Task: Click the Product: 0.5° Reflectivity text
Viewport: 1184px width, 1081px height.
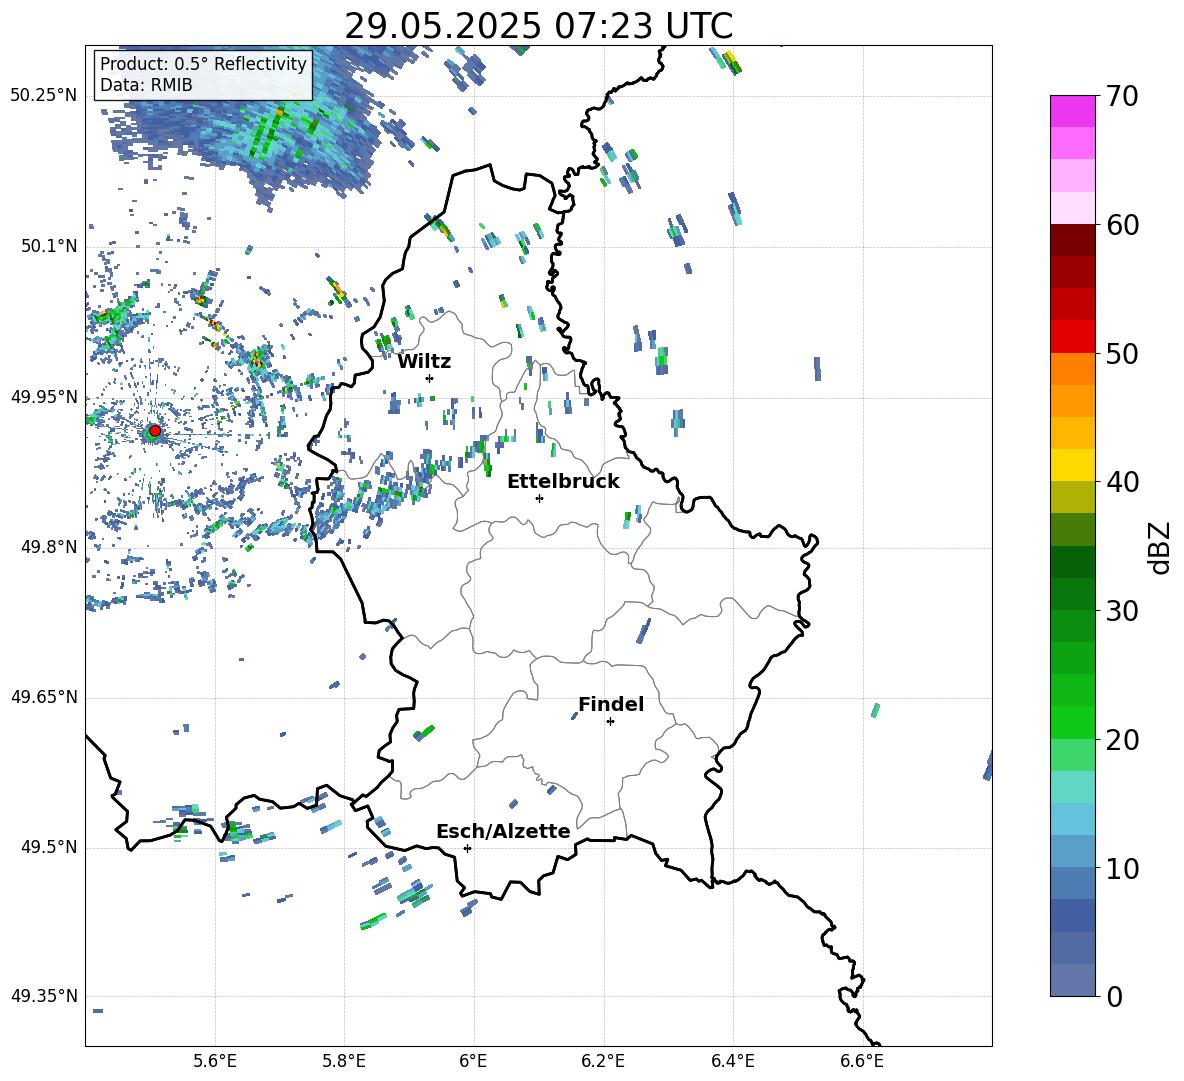Action: tap(203, 64)
